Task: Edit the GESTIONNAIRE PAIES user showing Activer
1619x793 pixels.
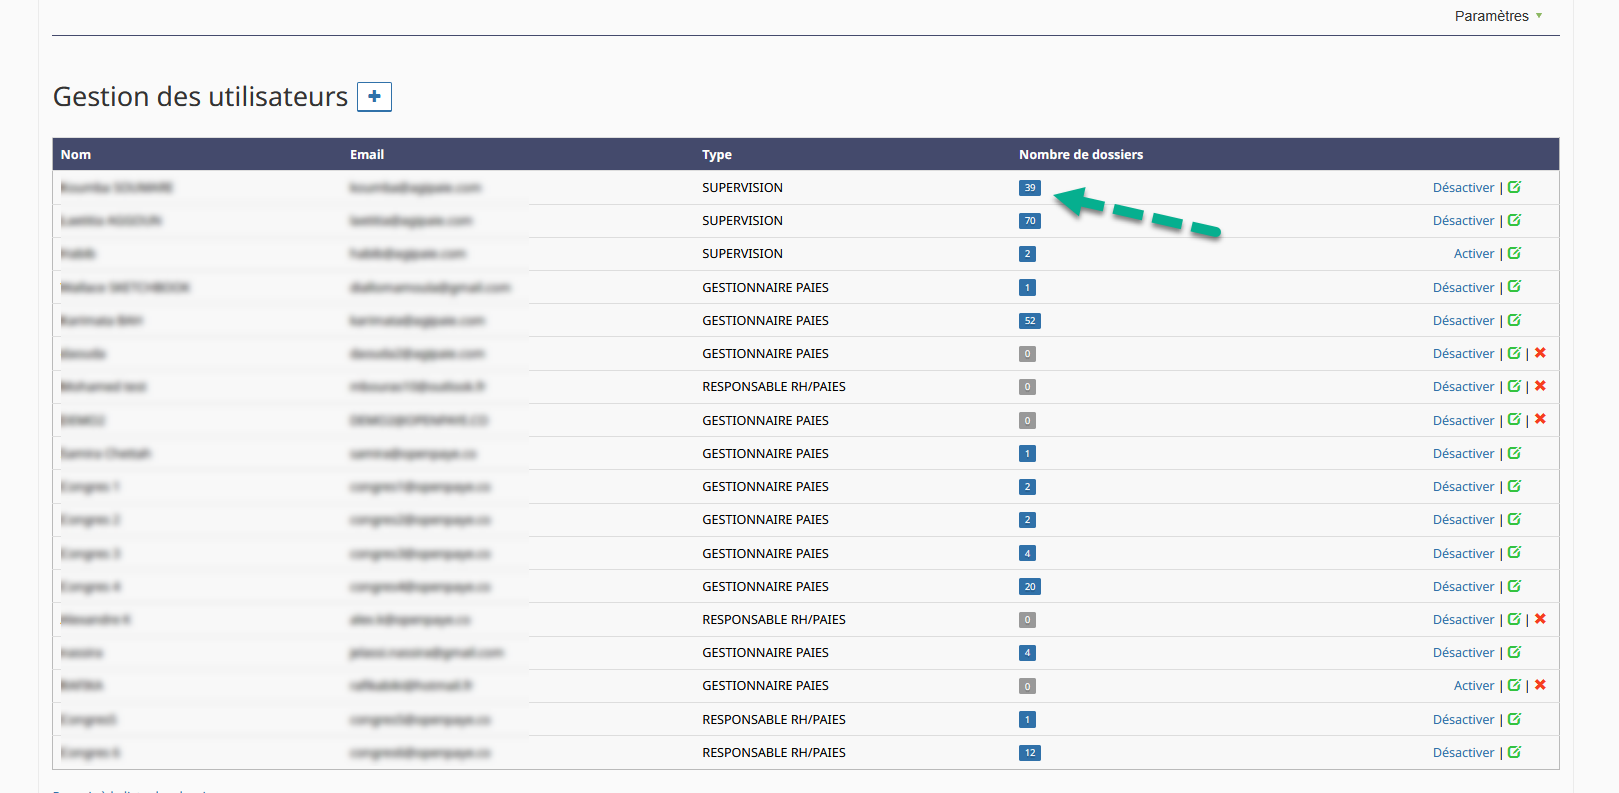Action: (1514, 685)
